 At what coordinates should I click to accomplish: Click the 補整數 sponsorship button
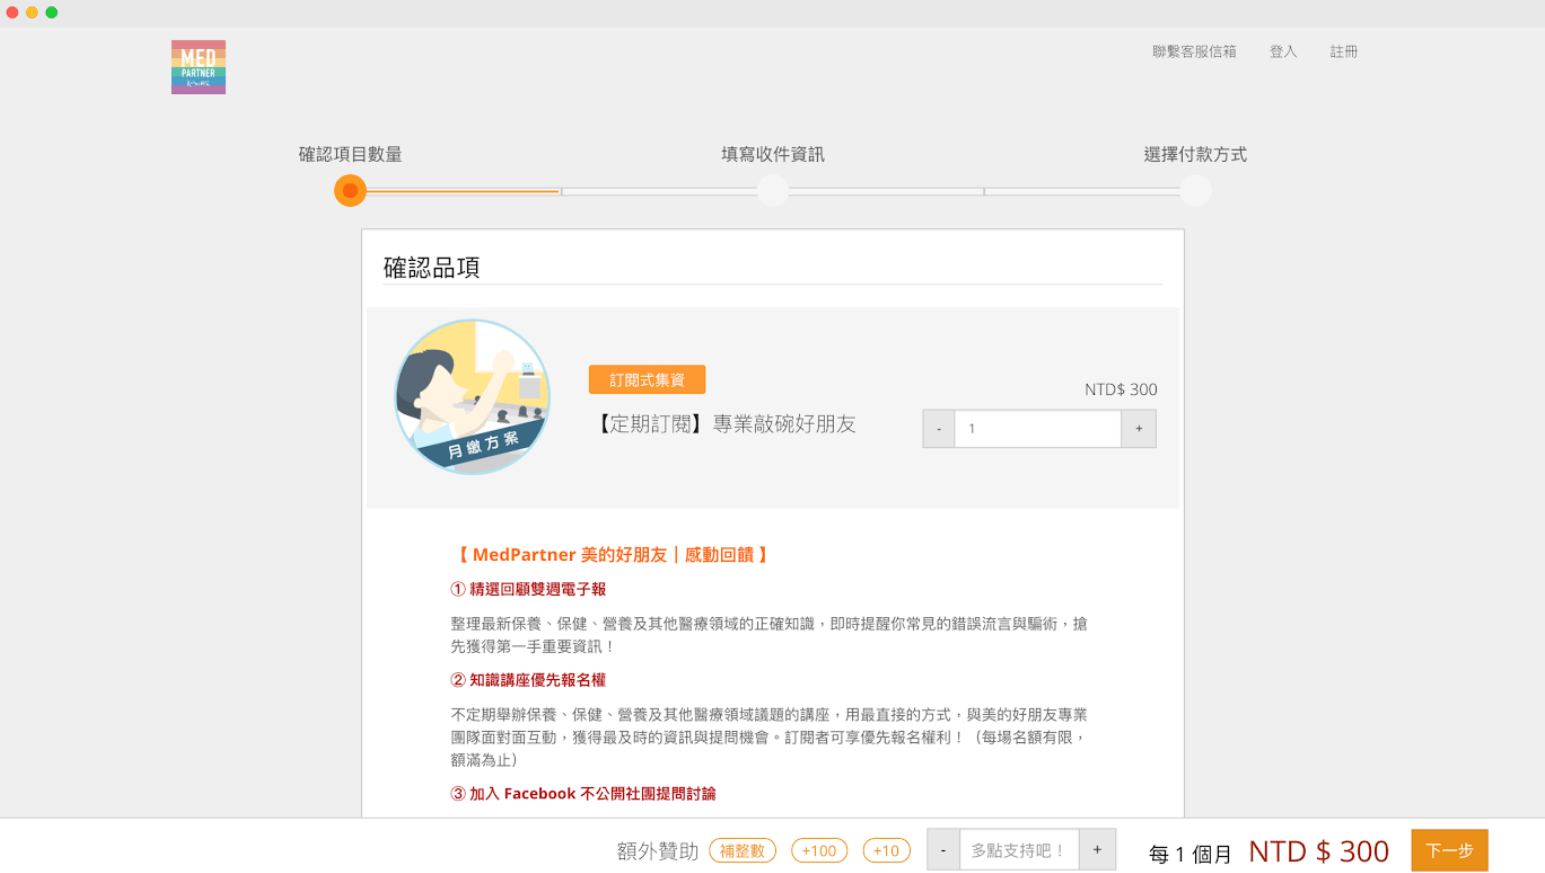(742, 851)
